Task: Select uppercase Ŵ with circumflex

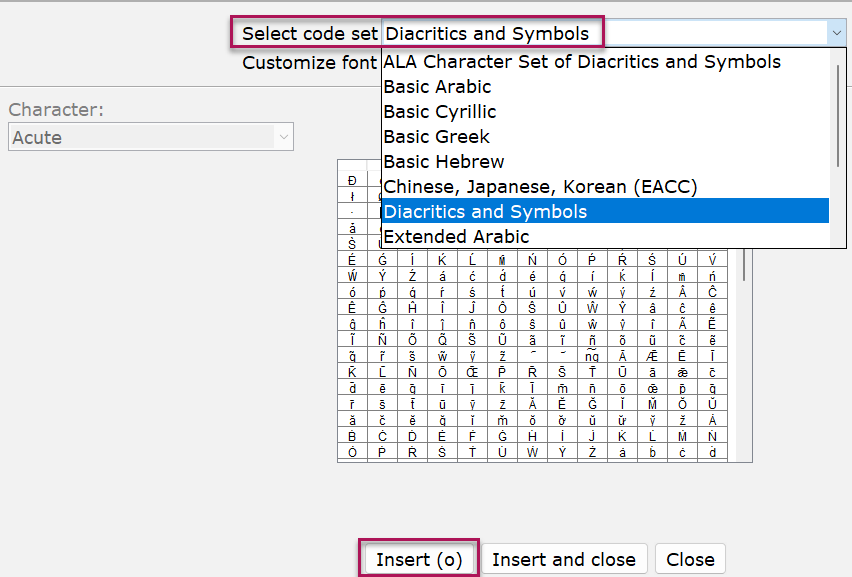Action: coord(592,308)
